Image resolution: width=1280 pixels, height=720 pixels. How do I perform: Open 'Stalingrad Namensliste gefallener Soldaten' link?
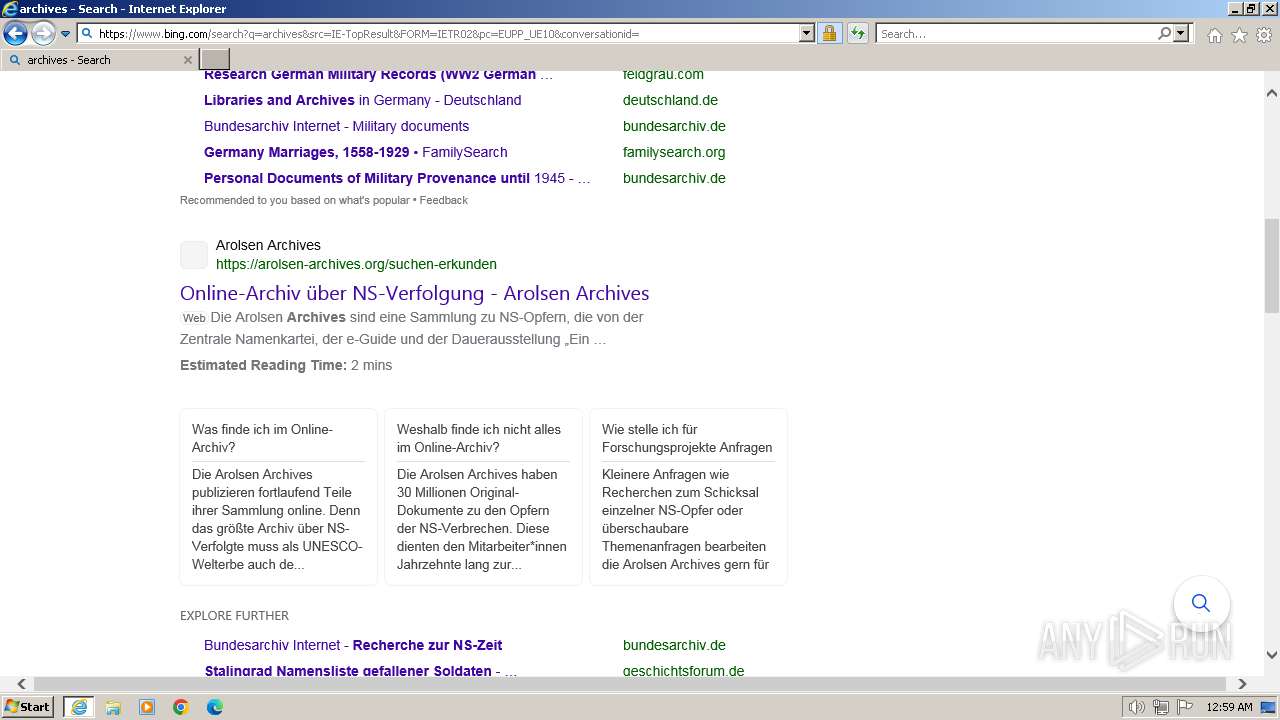pyautogui.click(x=360, y=671)
